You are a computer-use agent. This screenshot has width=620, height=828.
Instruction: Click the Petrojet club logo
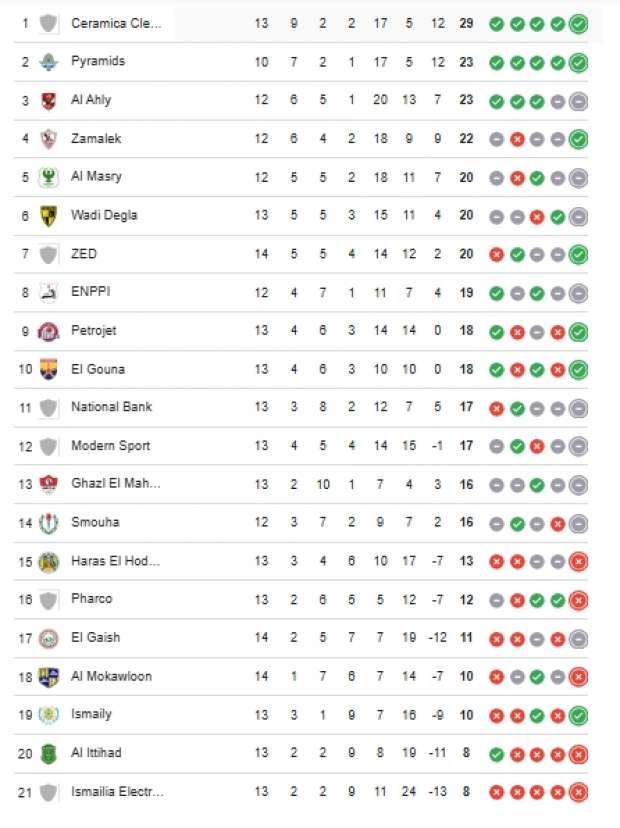(x=48, y=331)
